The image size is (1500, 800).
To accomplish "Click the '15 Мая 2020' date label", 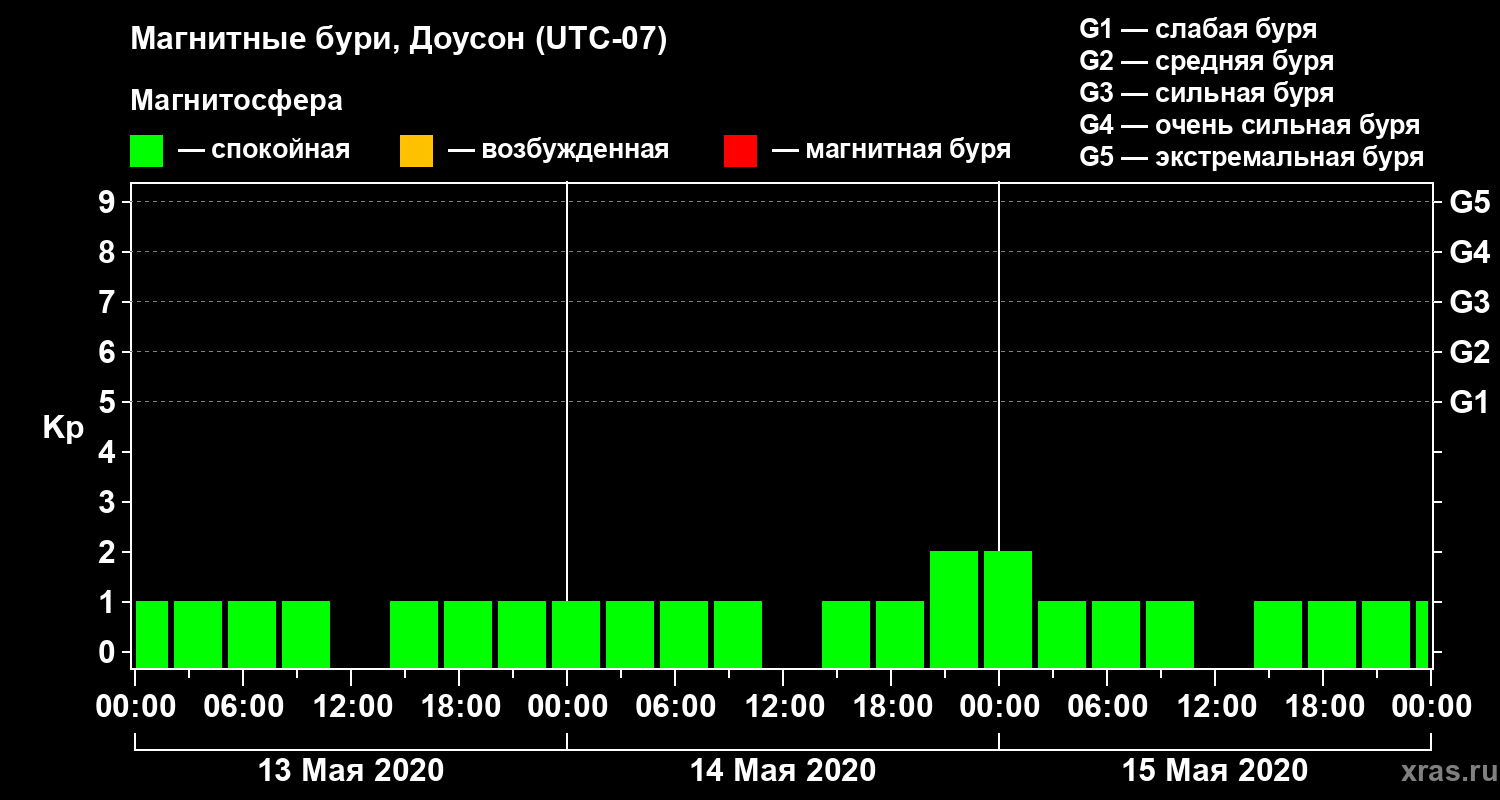I will pyautogui.click(x=1215, y=771).
